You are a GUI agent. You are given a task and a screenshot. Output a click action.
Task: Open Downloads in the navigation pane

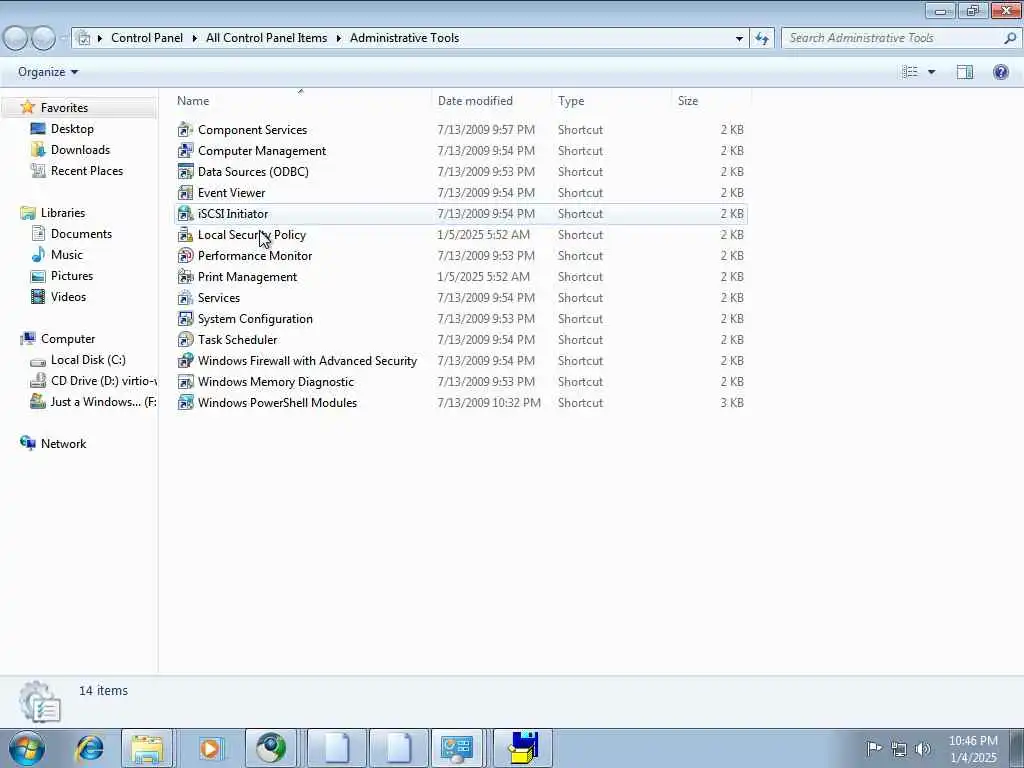coord(80,150)
